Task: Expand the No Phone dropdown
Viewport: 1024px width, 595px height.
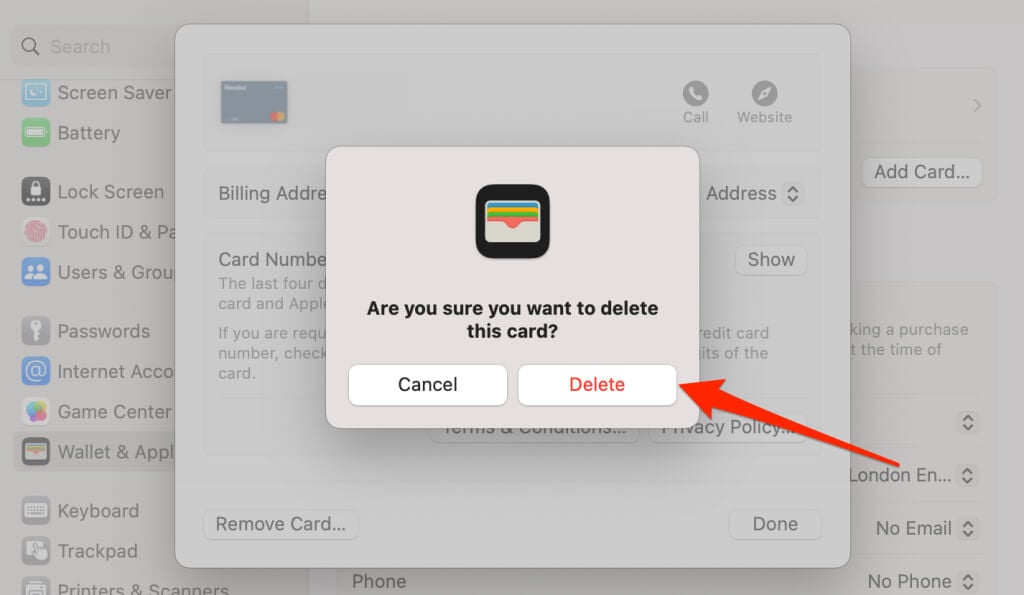Action: tap(968, 581)
